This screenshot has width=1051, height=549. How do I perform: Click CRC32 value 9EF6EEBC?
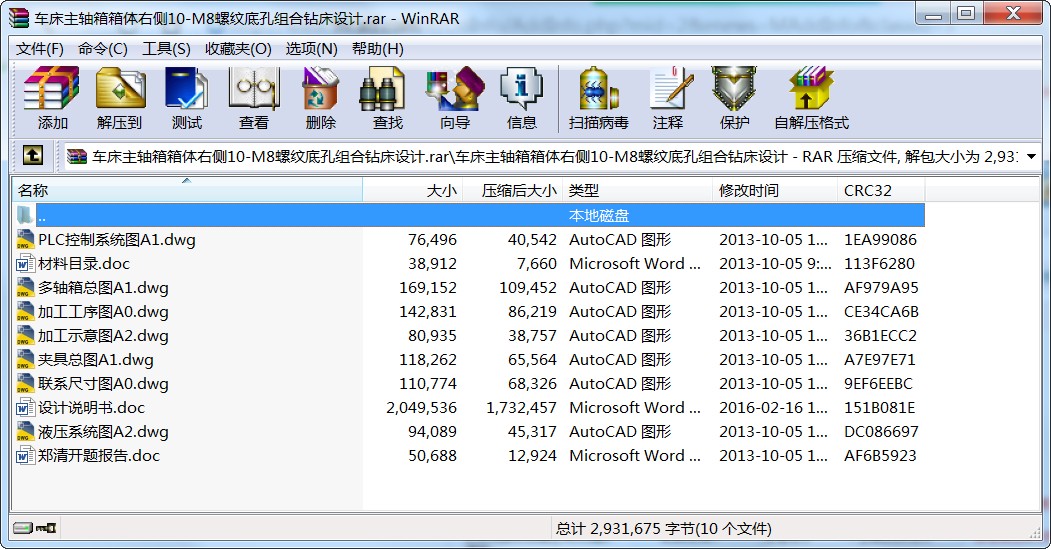878,384
